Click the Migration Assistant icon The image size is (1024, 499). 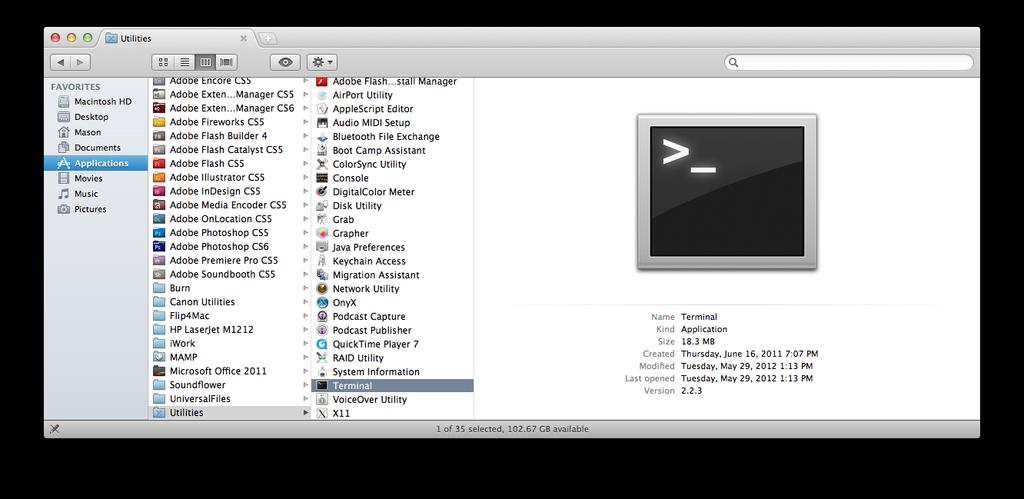coord(322,275)
